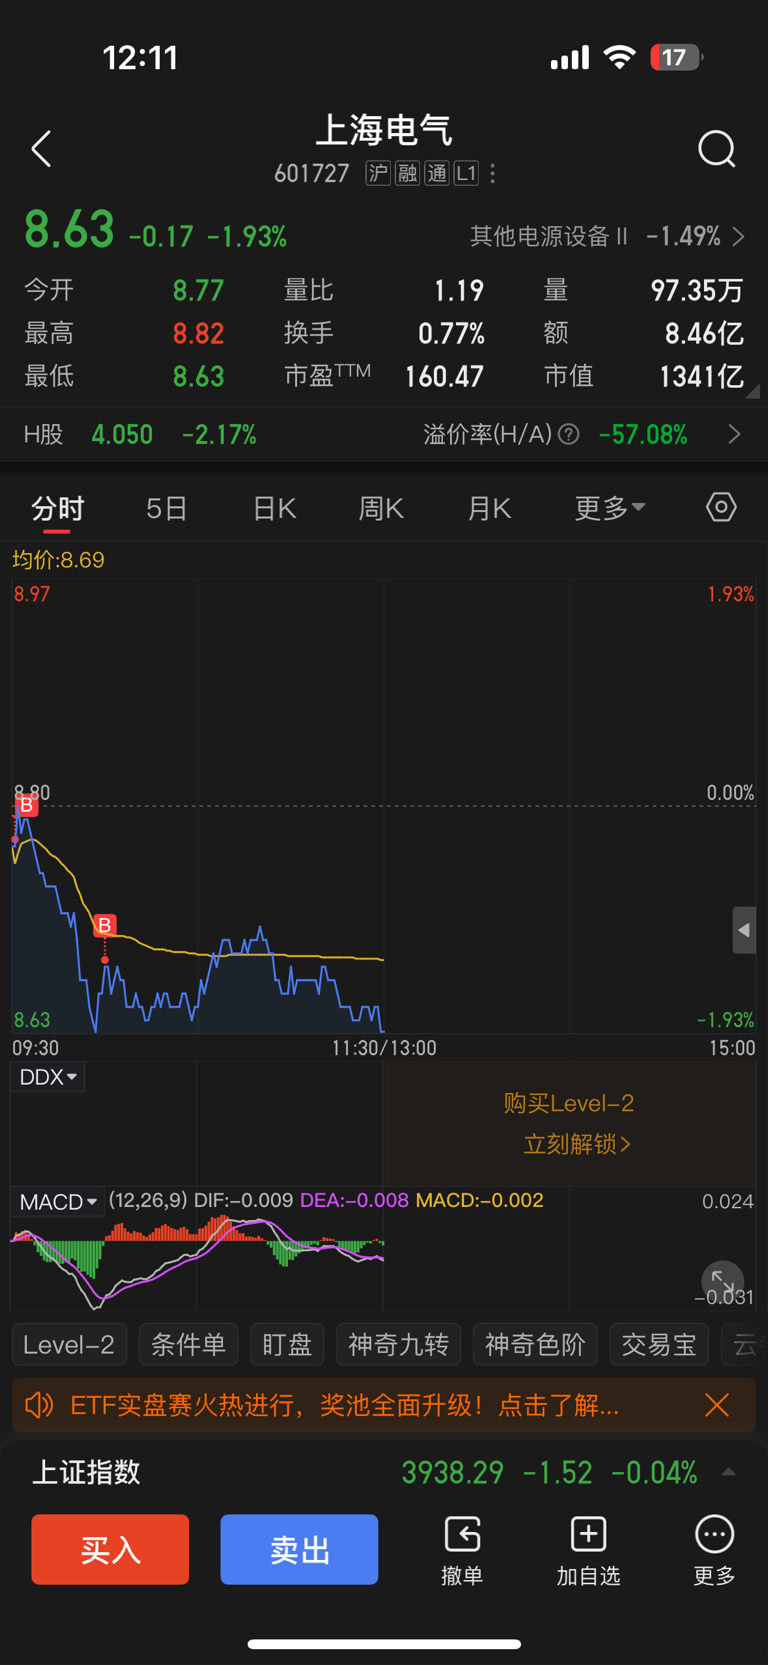Open chart settings hexagon icon
The image size is (769, 1665).
pyautogui.click(x=721, y=507)
